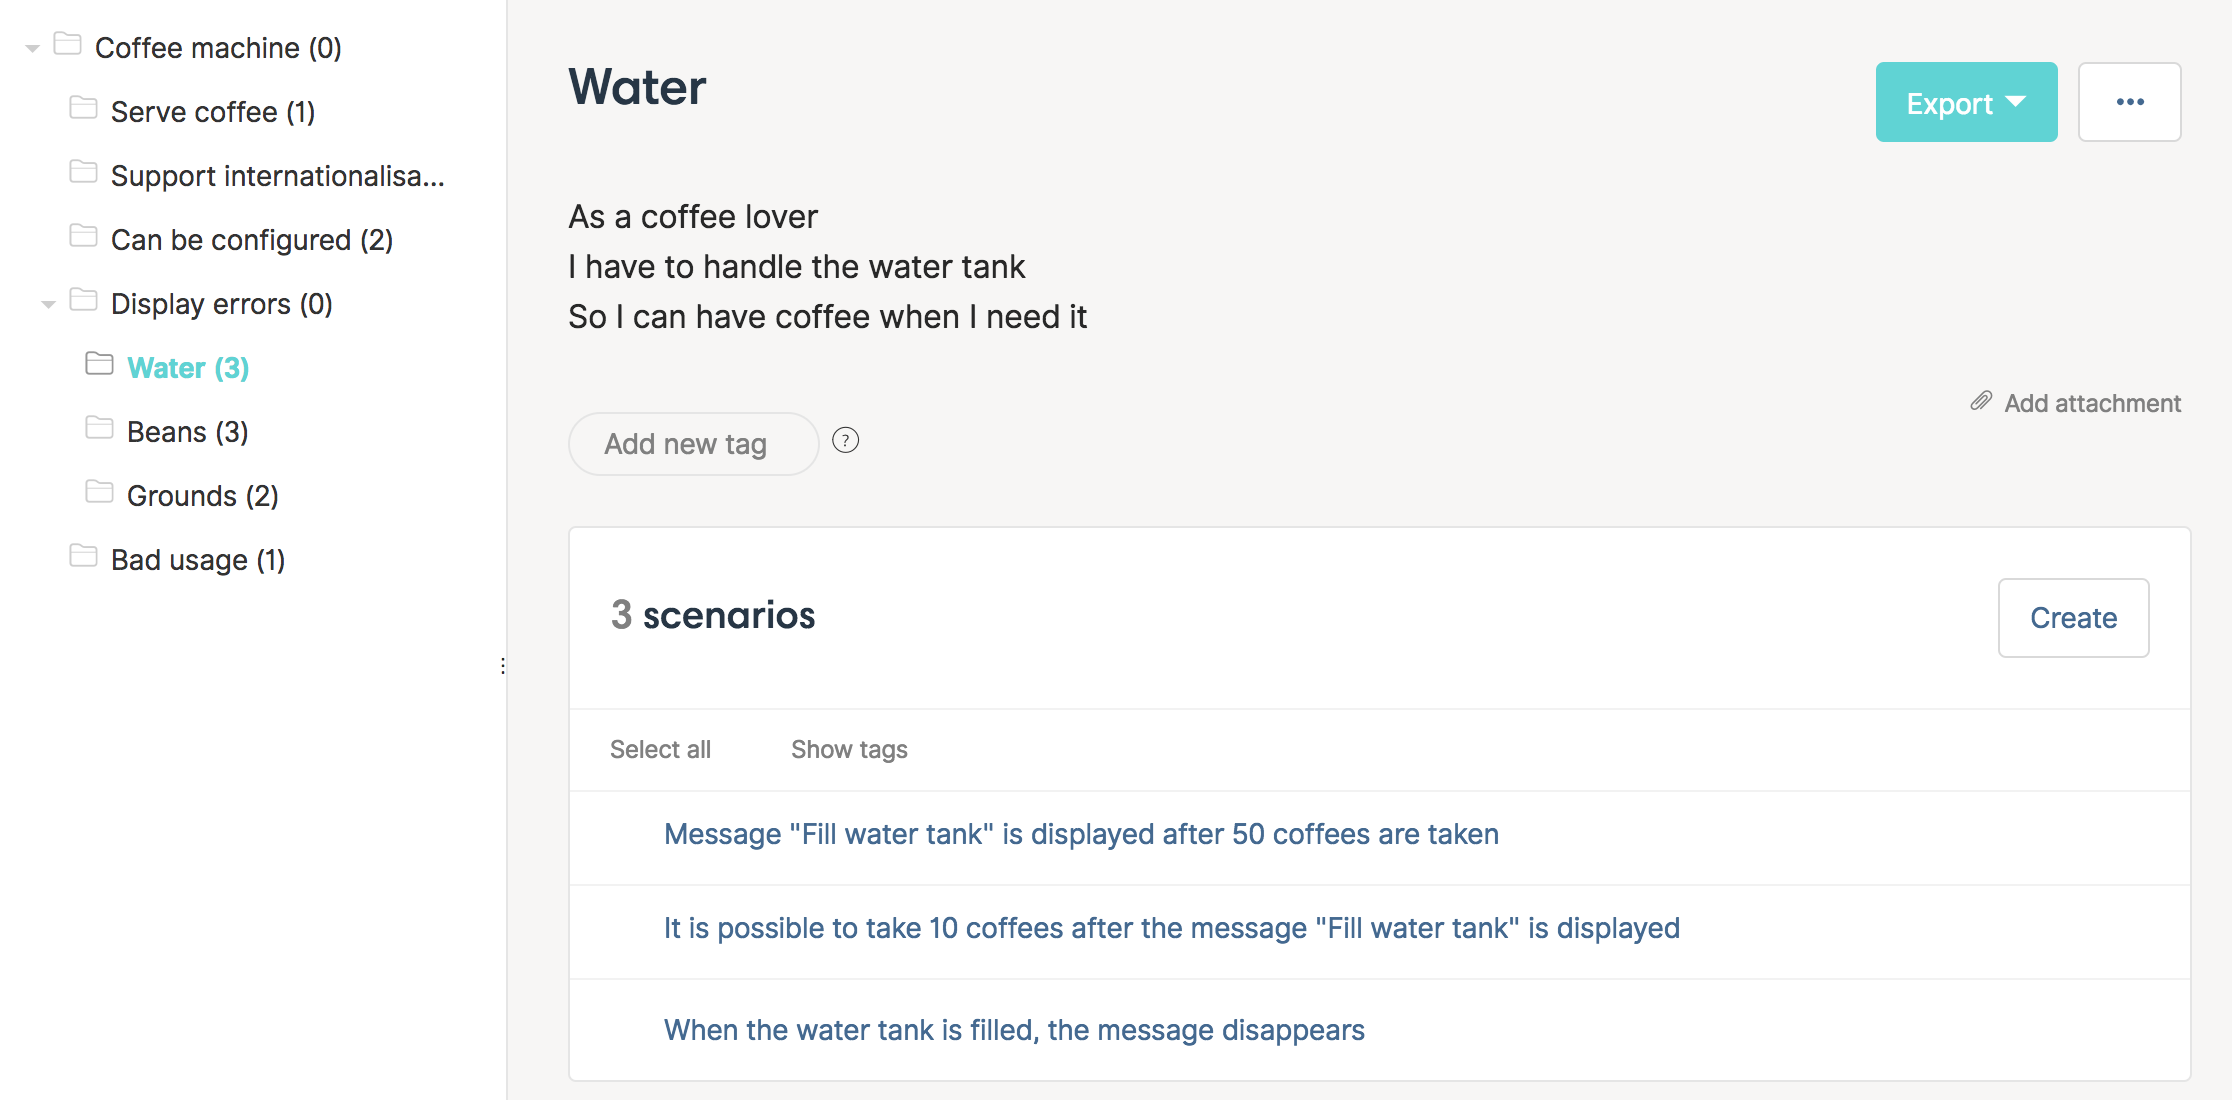The width and height of the screenshot is (2232, 1100).
Task: Click the folder icon beside Bad usage
Action: tap(83, 556)
